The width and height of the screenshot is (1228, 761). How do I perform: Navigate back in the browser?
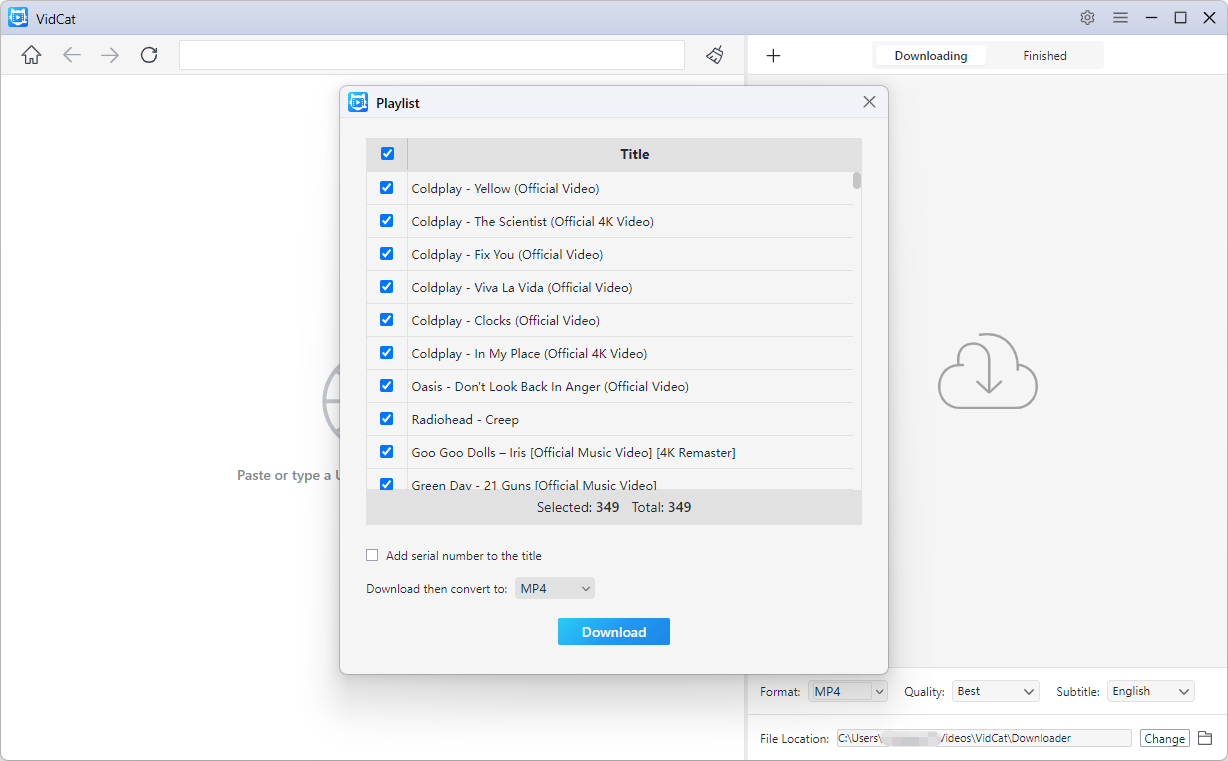point(71,55)
